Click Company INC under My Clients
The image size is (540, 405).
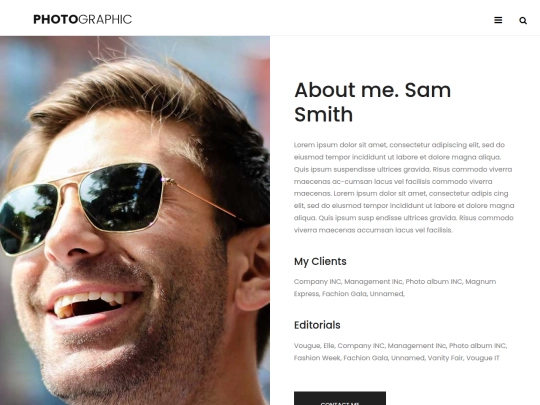point(317,282)
